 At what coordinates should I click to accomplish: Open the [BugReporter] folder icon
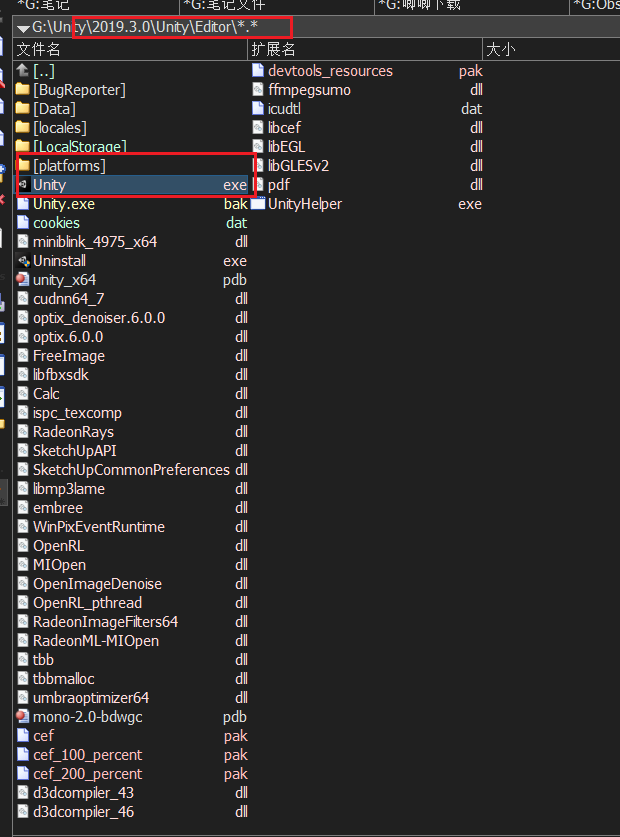22,89
